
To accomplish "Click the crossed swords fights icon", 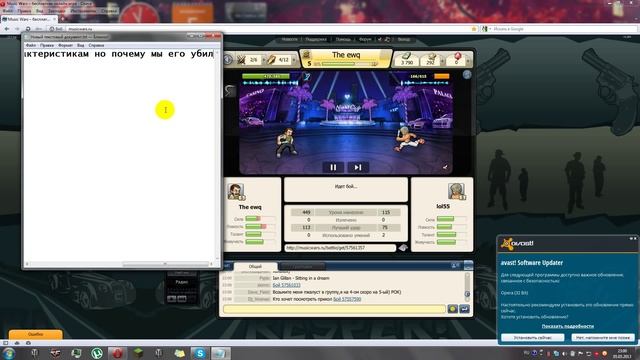I will (242, 60).
